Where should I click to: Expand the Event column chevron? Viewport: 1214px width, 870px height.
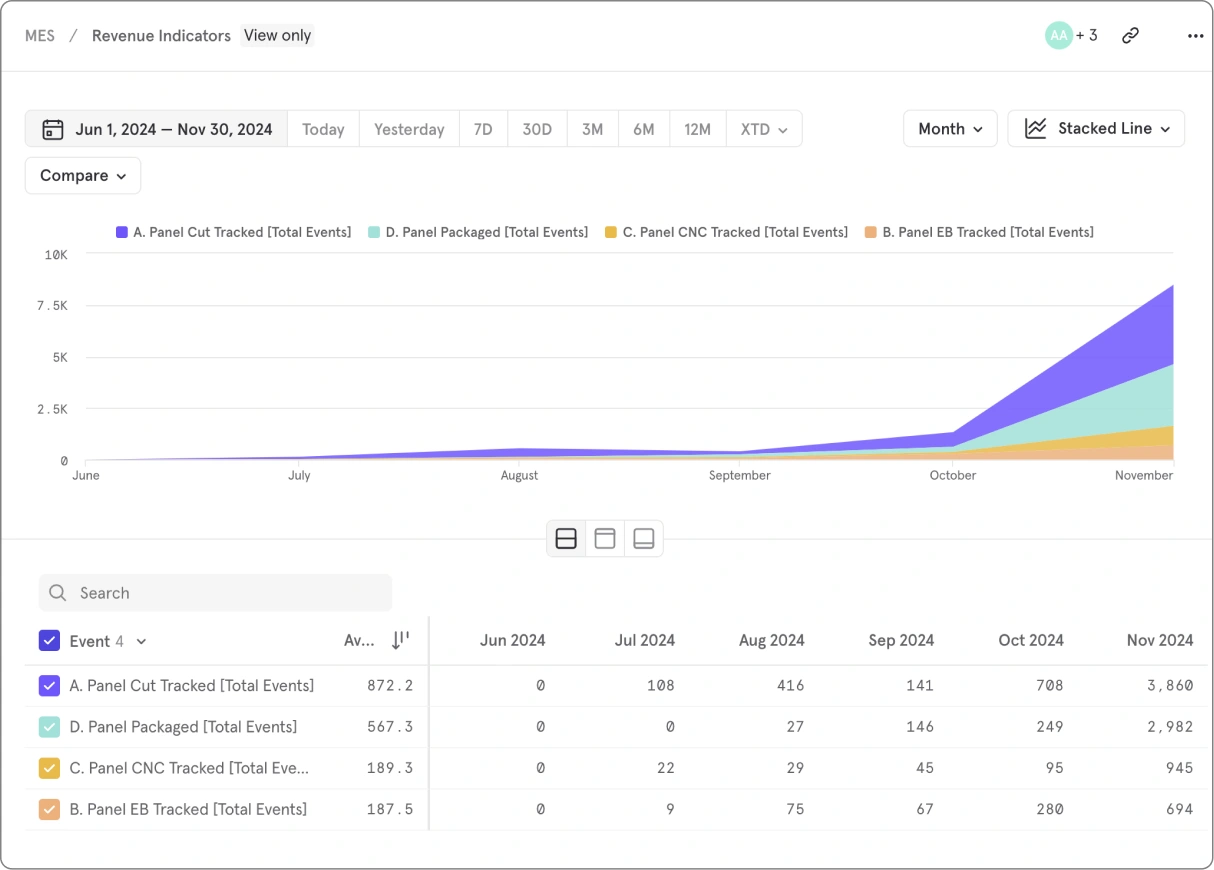tap(141, 642)
